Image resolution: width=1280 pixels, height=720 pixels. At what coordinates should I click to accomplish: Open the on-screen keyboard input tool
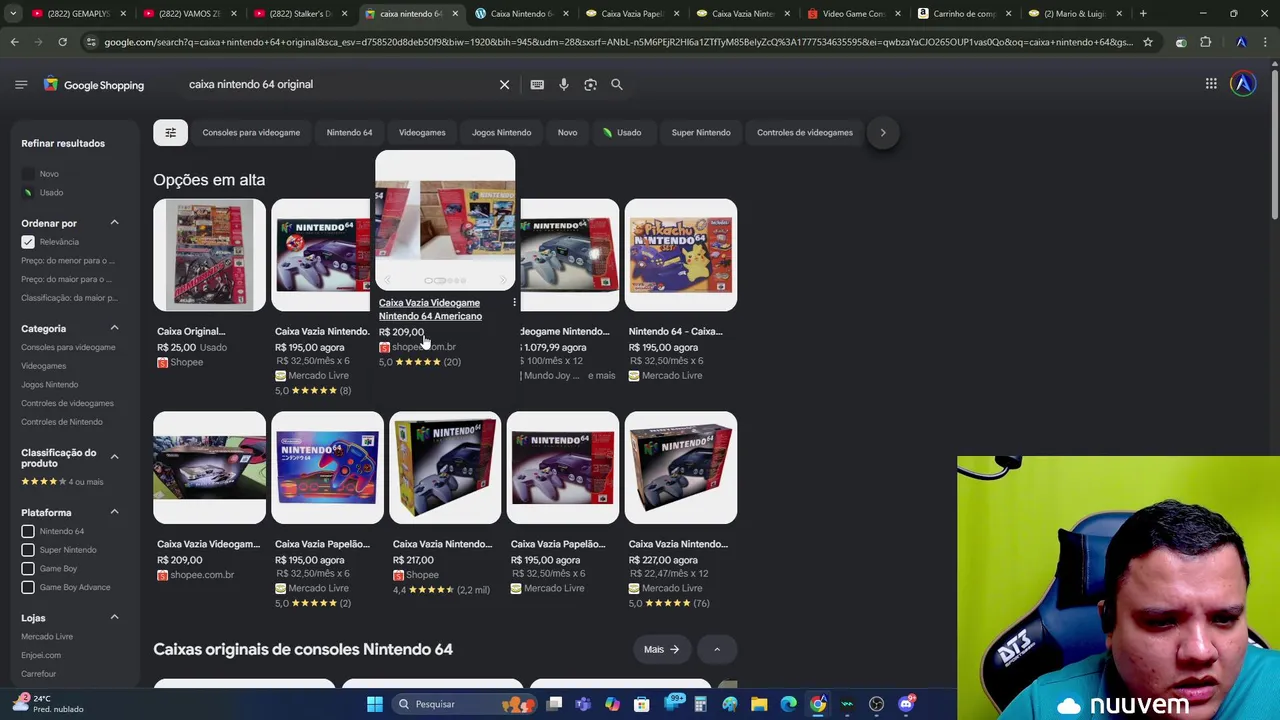tap(537, 85)
